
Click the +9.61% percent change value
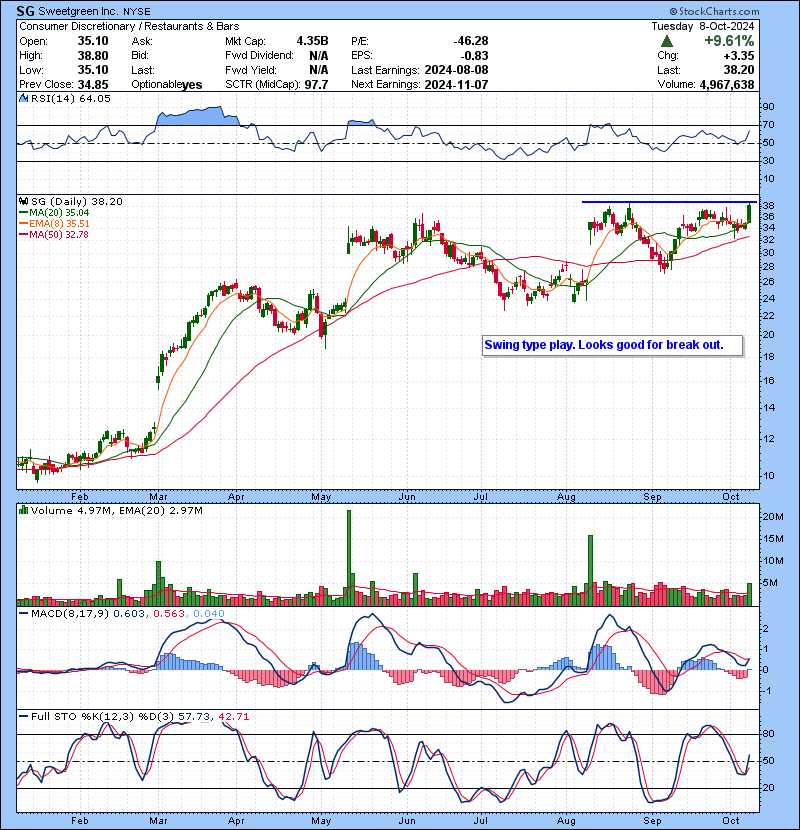click(729, 41)
